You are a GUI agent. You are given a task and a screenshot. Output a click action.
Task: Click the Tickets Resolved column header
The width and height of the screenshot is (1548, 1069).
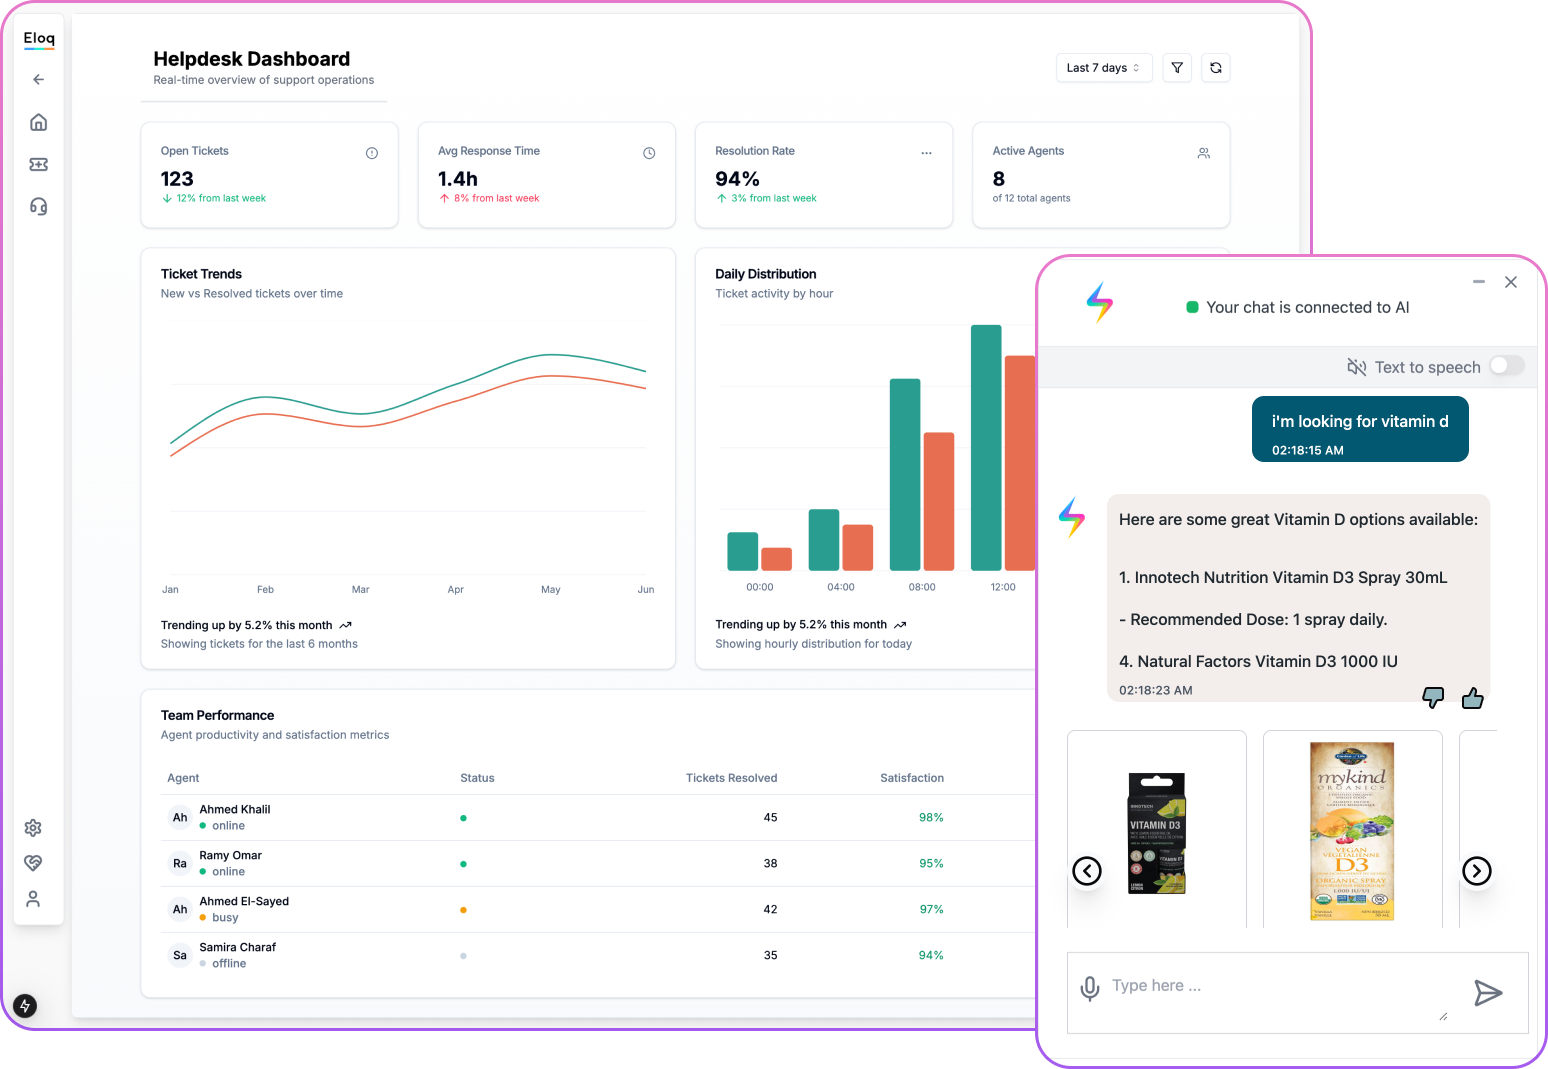[731, 778]
